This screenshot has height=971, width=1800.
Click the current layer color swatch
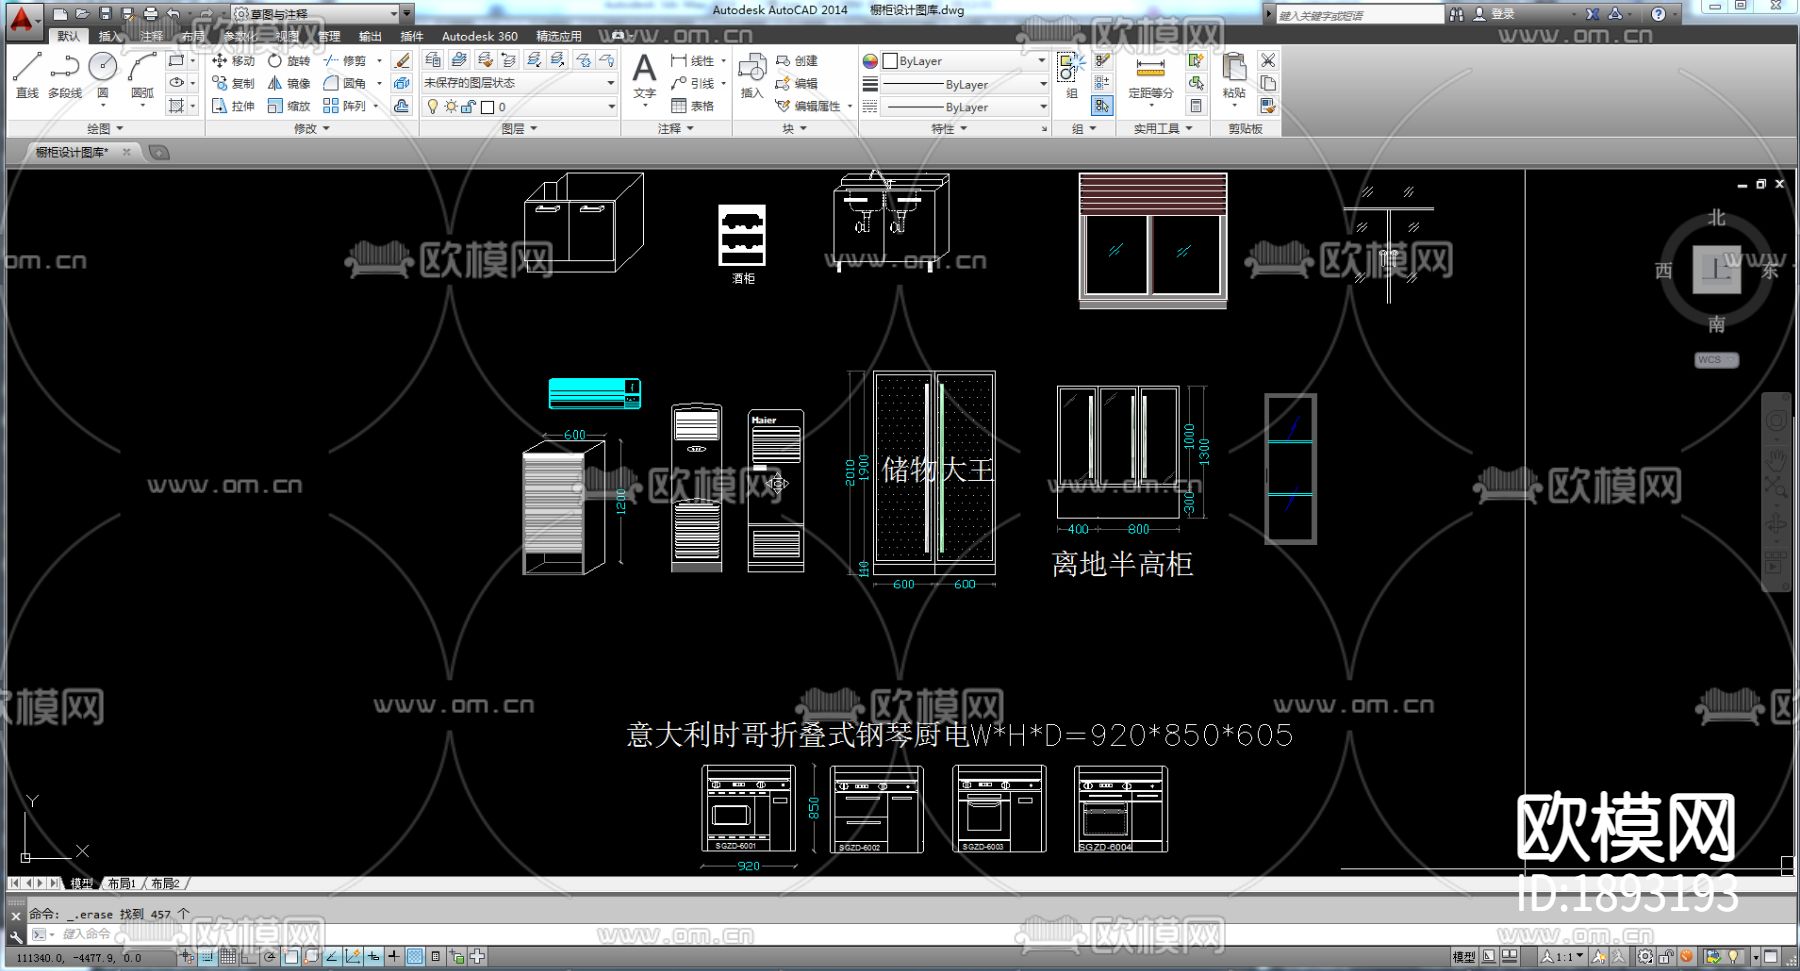coord(488,107)
